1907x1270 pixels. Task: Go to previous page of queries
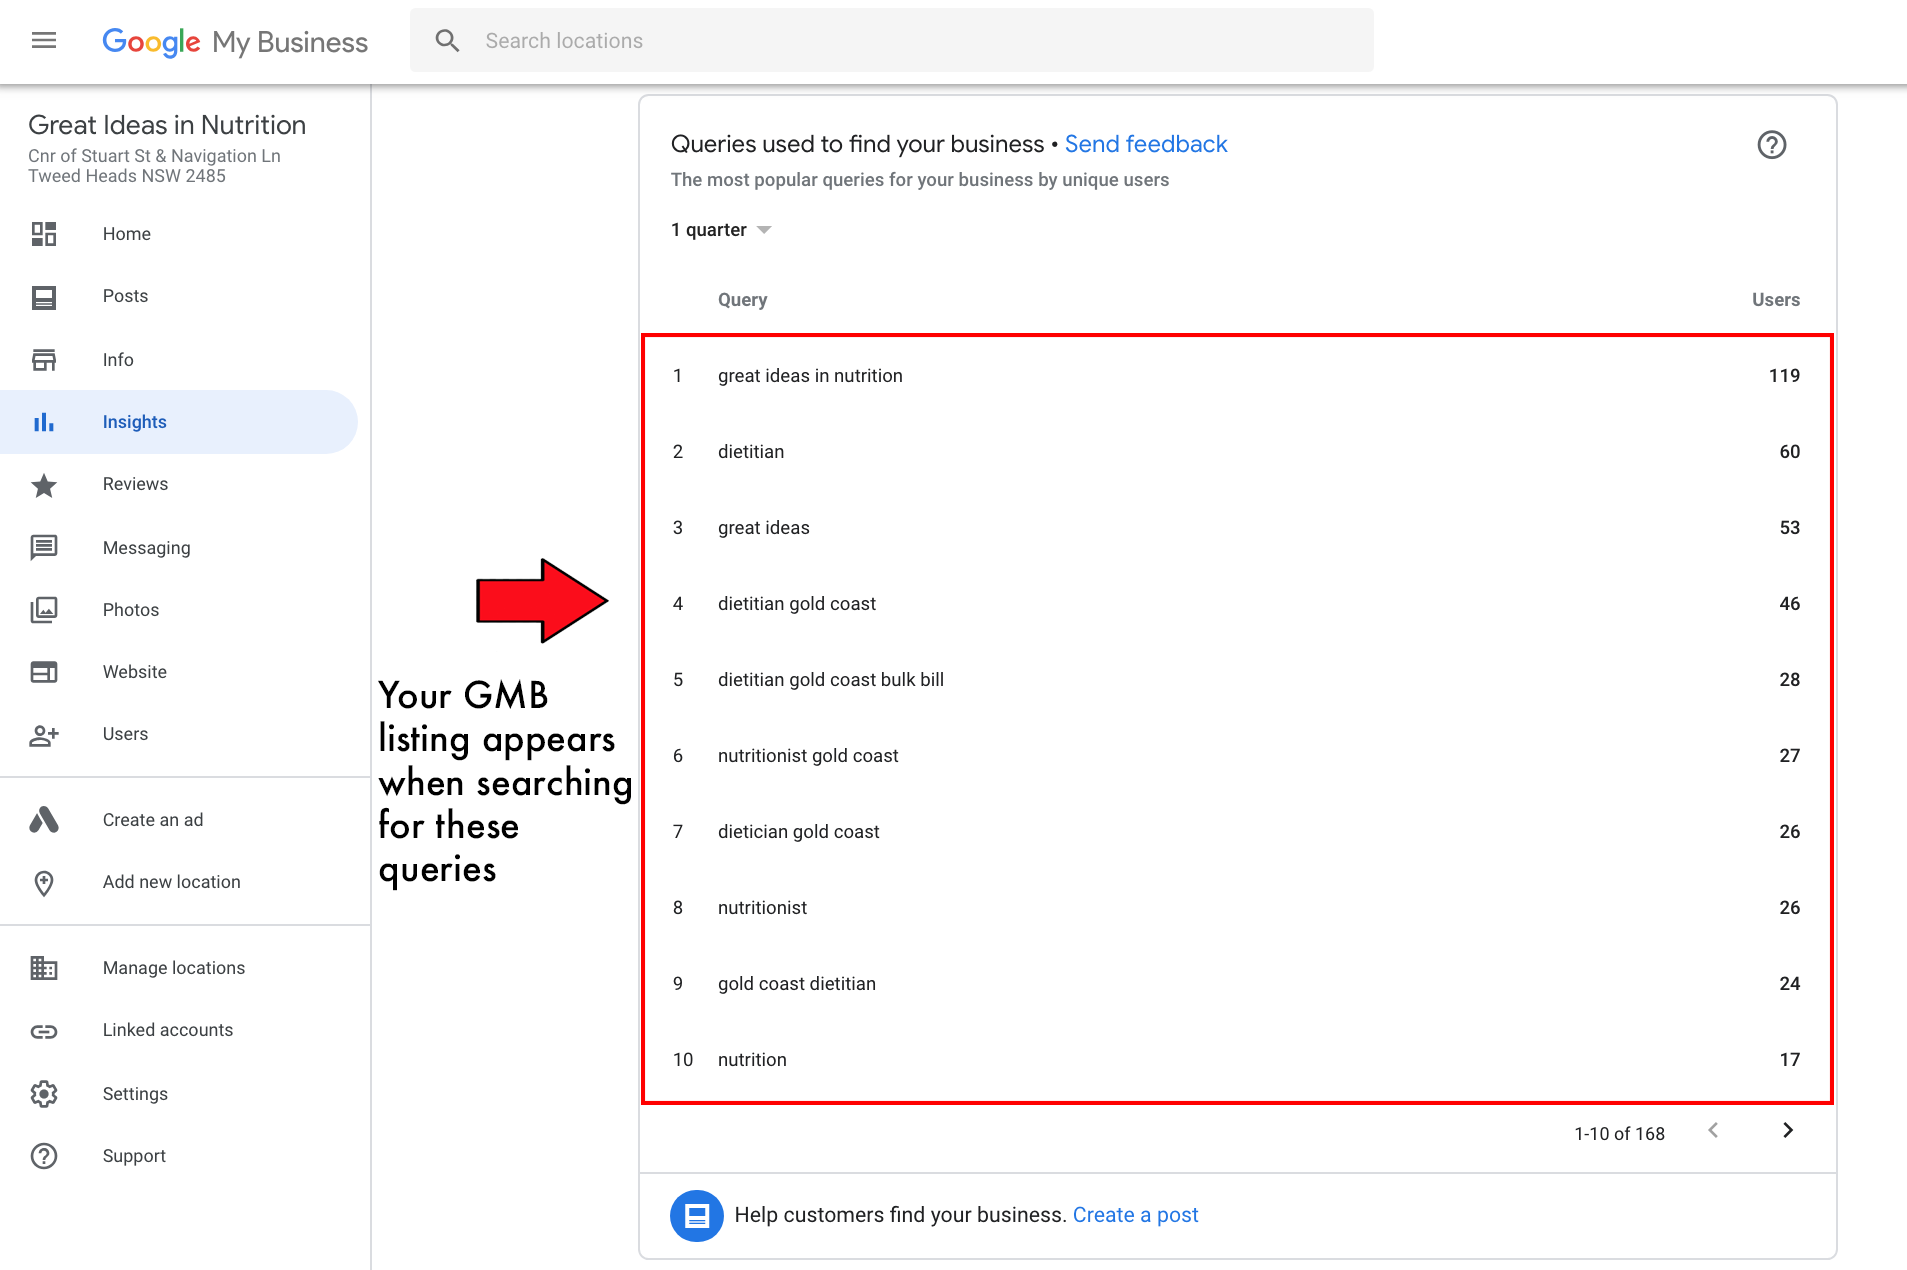click(1713, 1131)
